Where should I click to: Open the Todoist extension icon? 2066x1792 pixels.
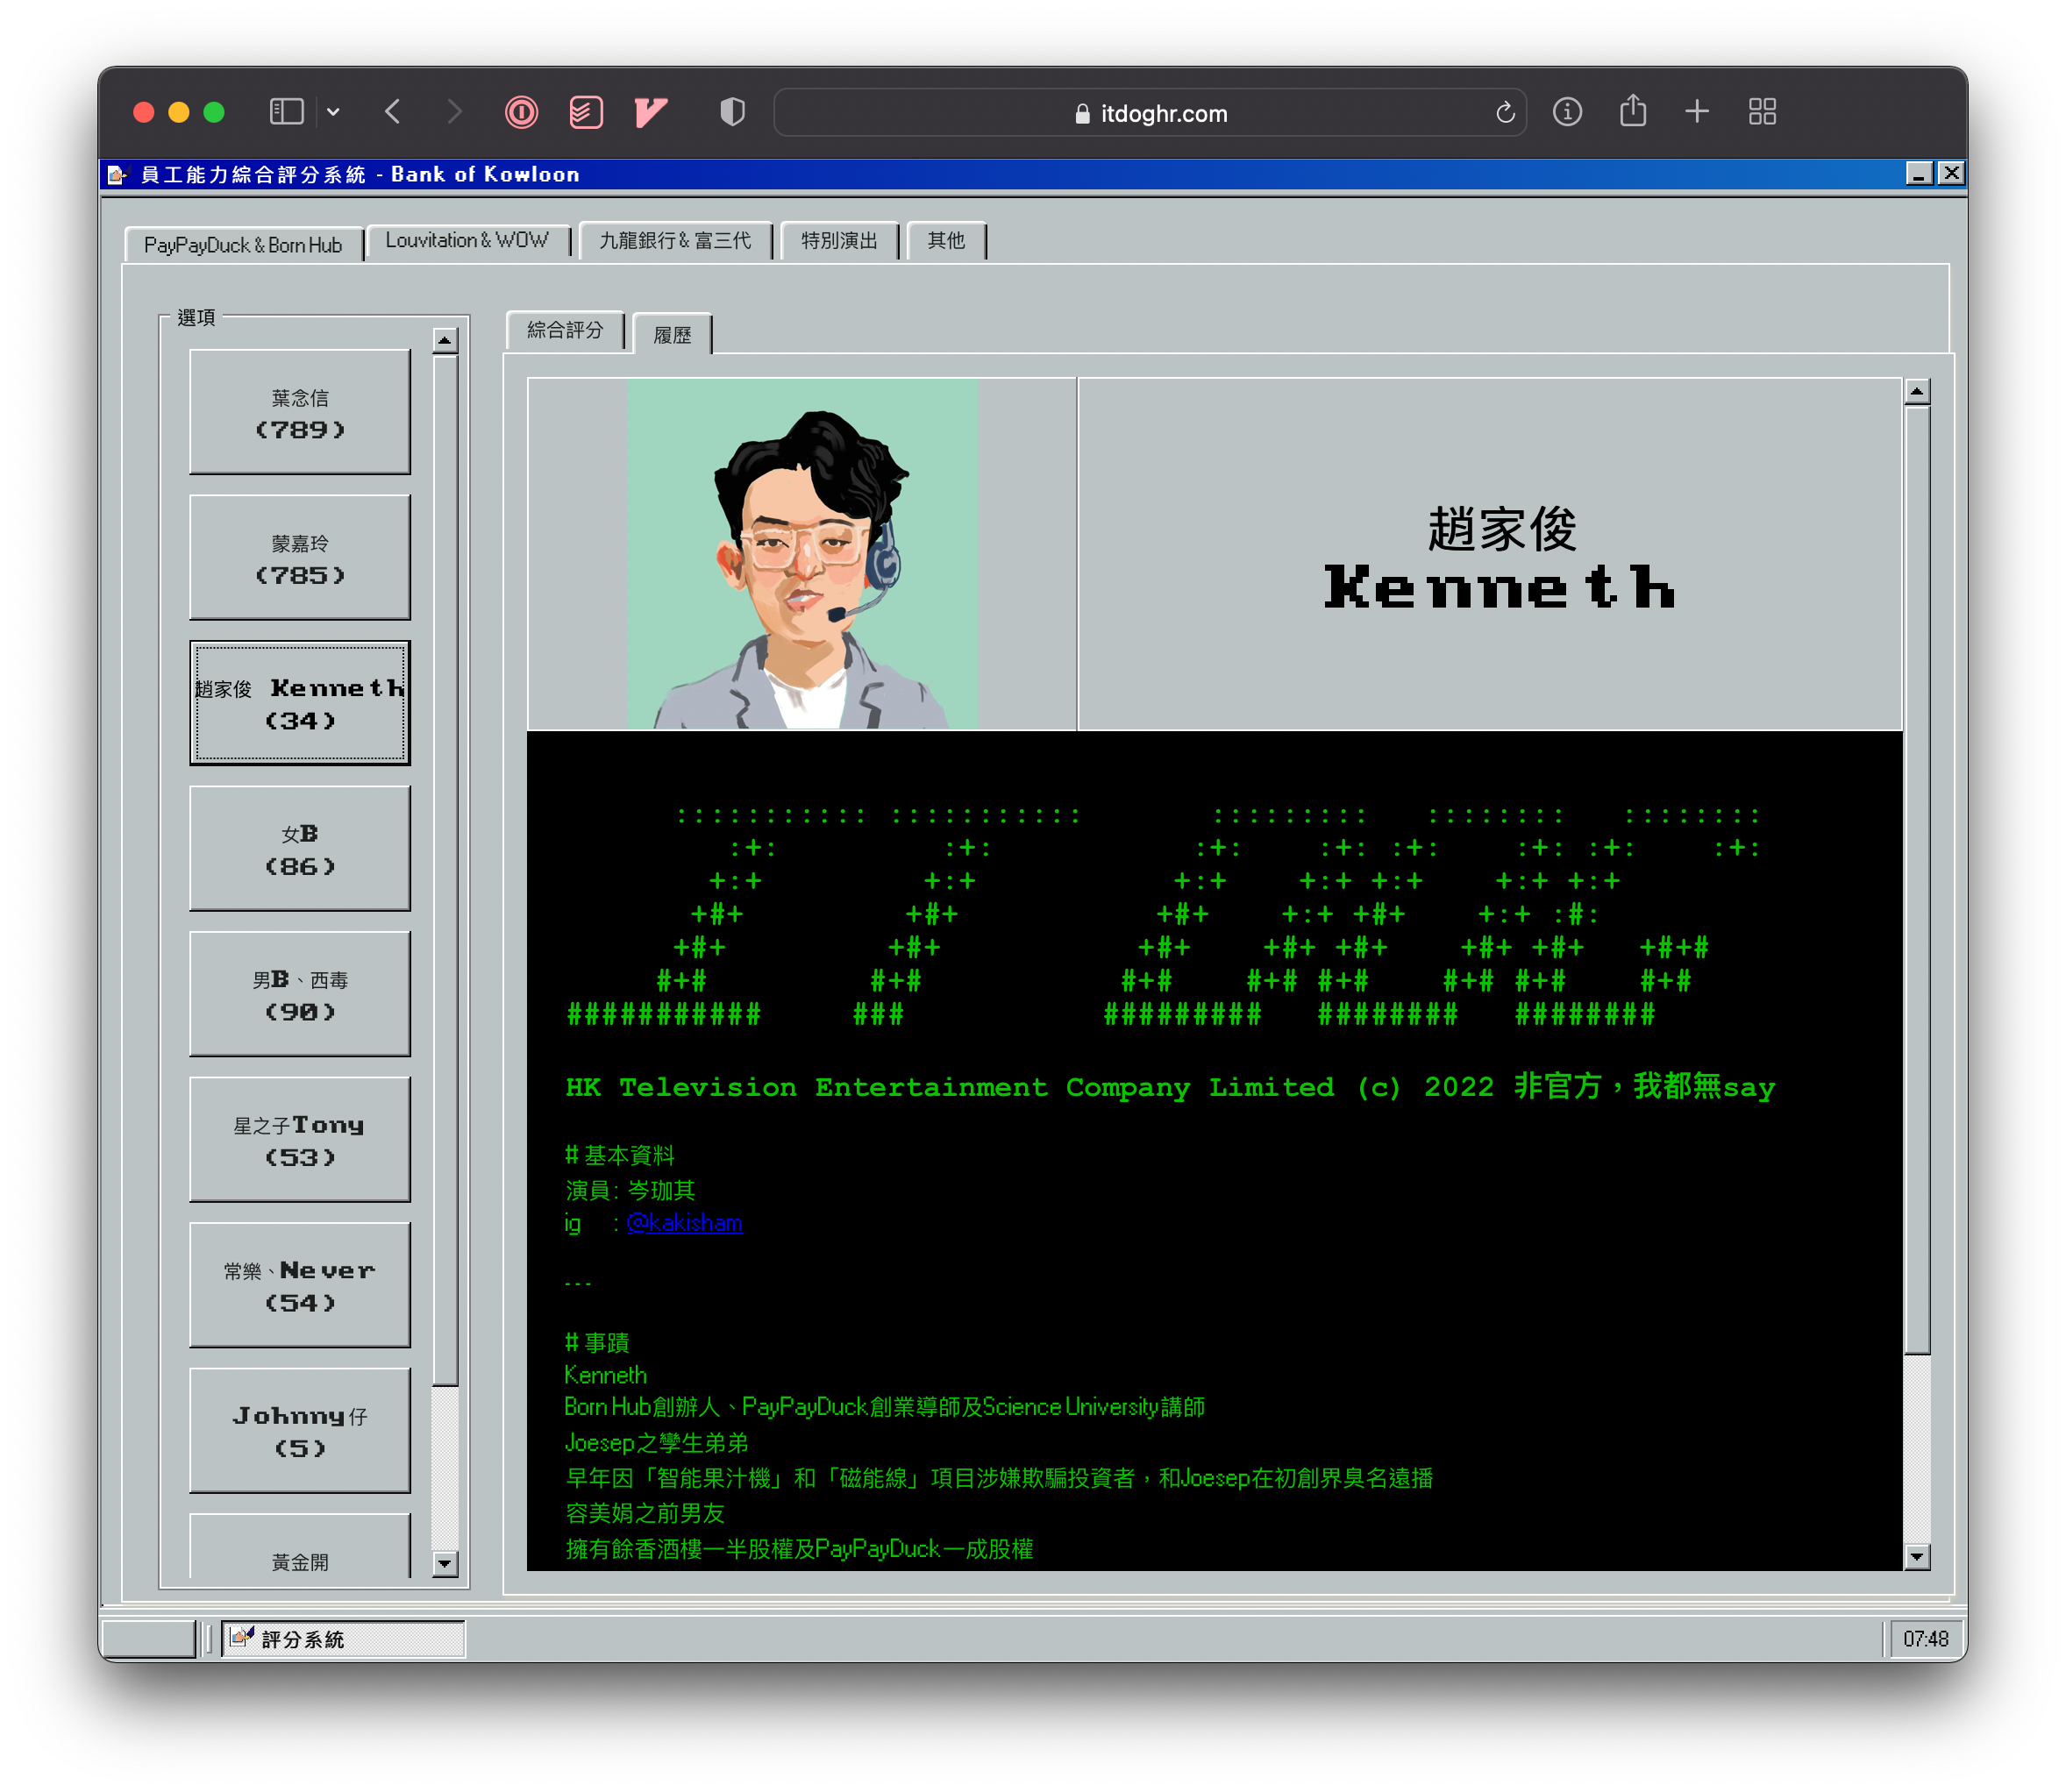586,112
